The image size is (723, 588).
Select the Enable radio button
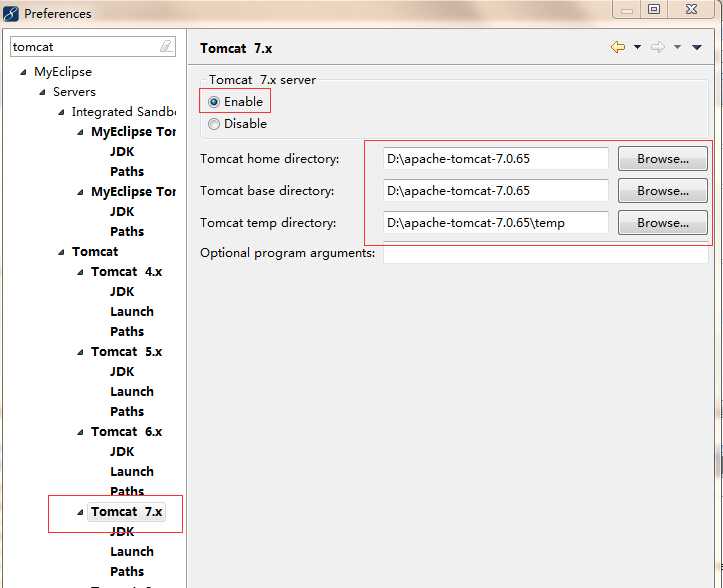pyautogui.click(x=213, y=102)
